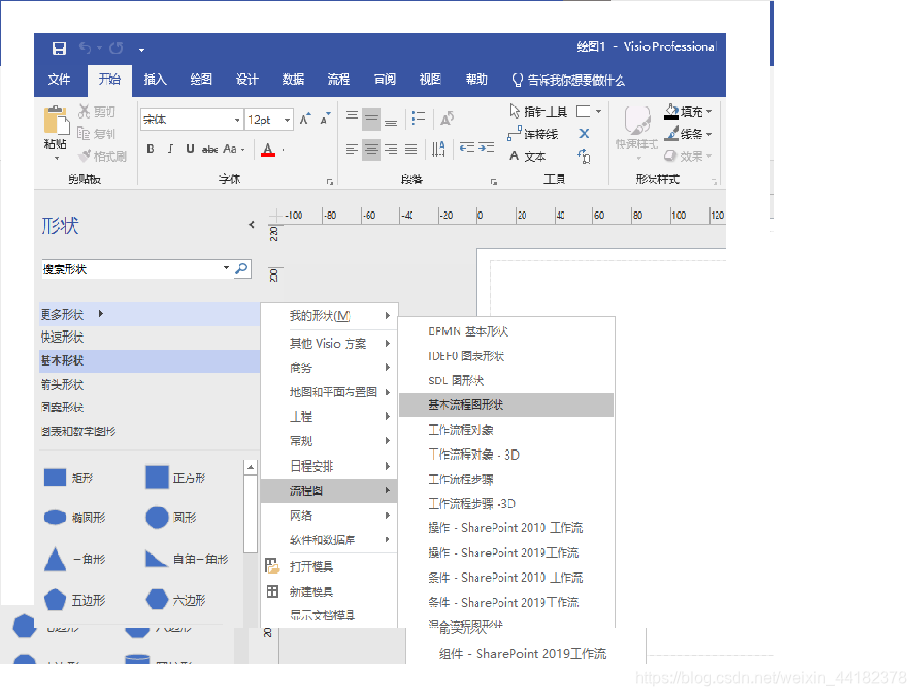The width and height of the screenshot is (916, 696).
Task: Switch to the 插入 ribbon tab
Action: click(155, 79)
